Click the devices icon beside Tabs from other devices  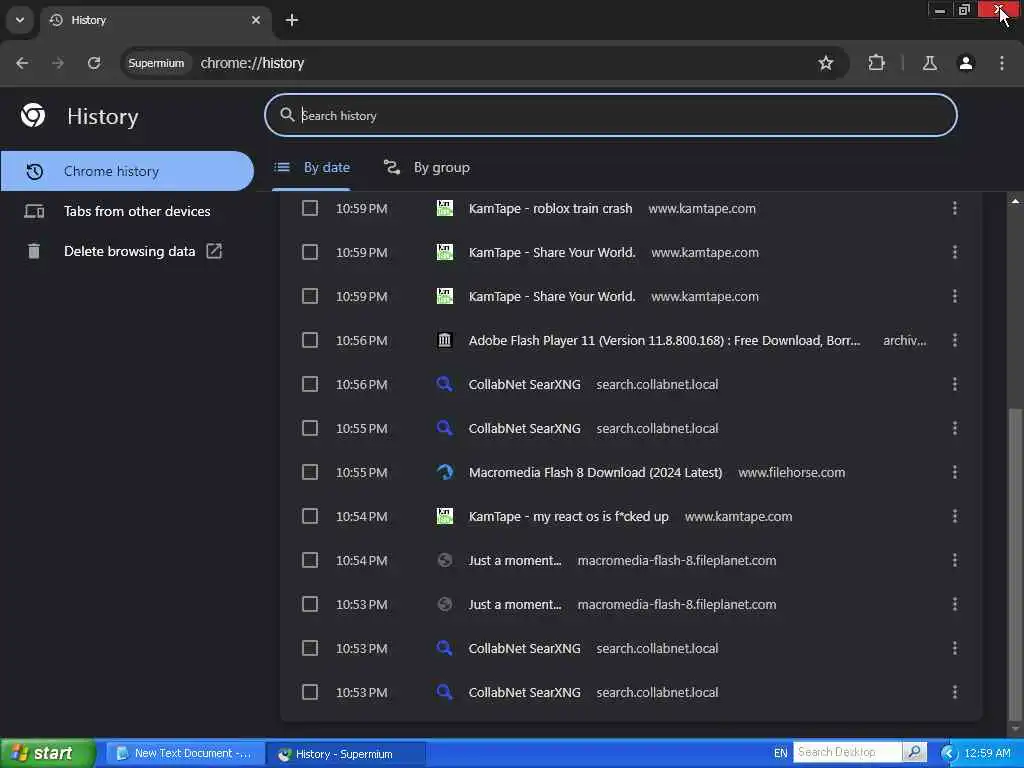coord(34,211)
